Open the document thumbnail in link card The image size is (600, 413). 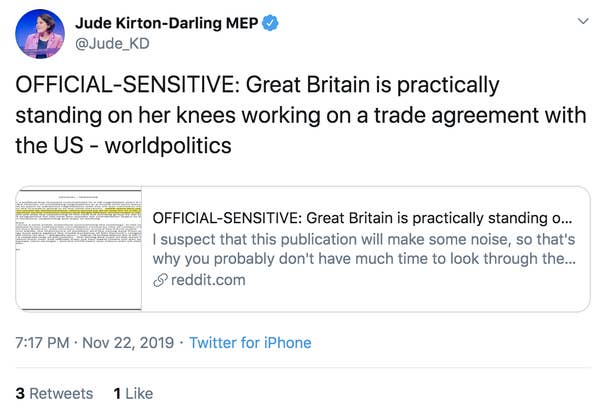(x=79, y=249)
